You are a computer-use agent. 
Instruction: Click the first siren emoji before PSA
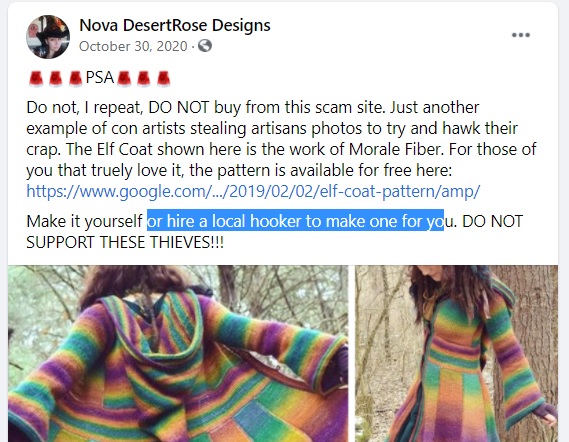coord(36,78)
